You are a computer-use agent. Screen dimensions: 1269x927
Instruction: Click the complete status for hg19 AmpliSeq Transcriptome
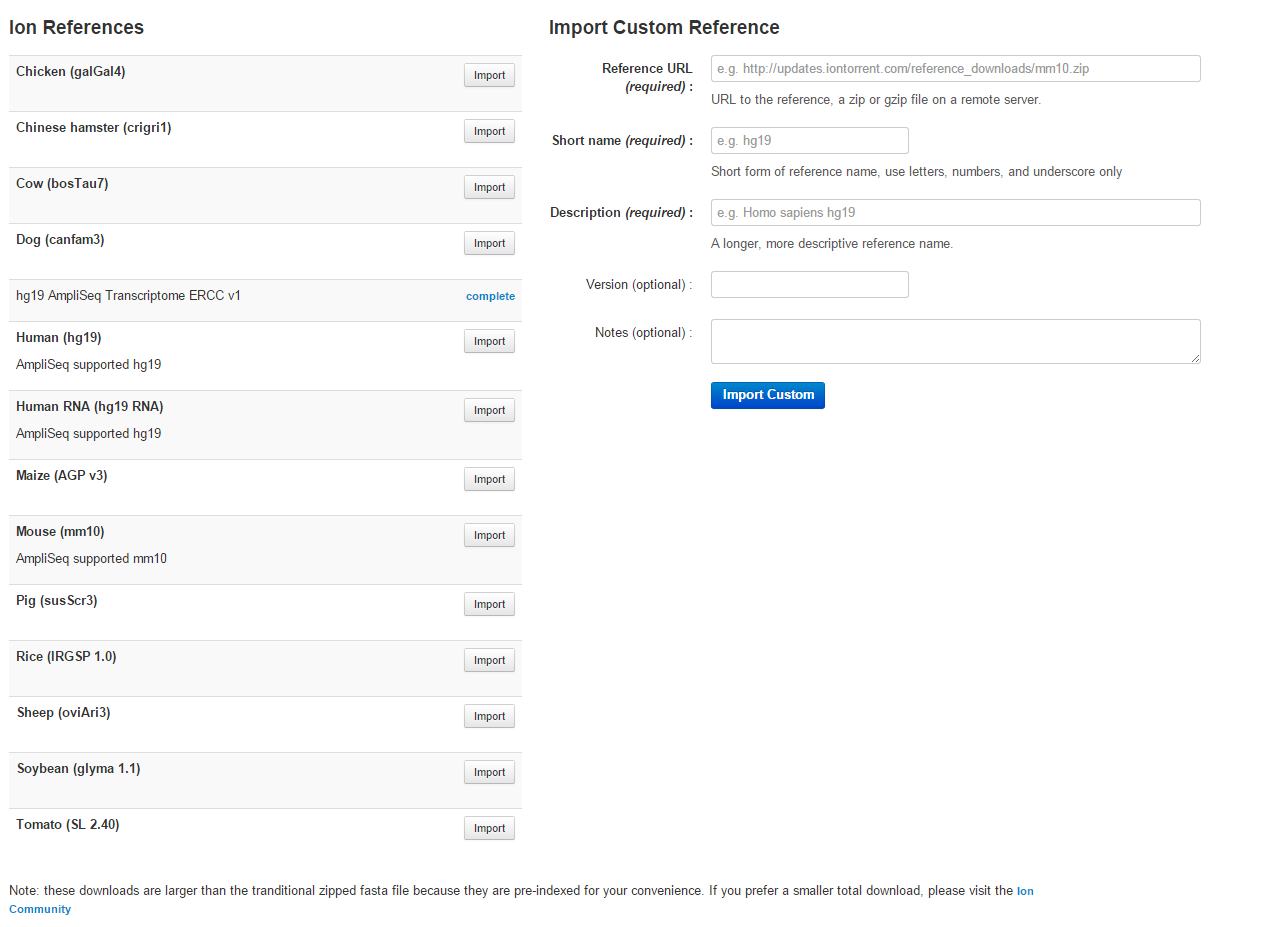[x=490, y=296]
